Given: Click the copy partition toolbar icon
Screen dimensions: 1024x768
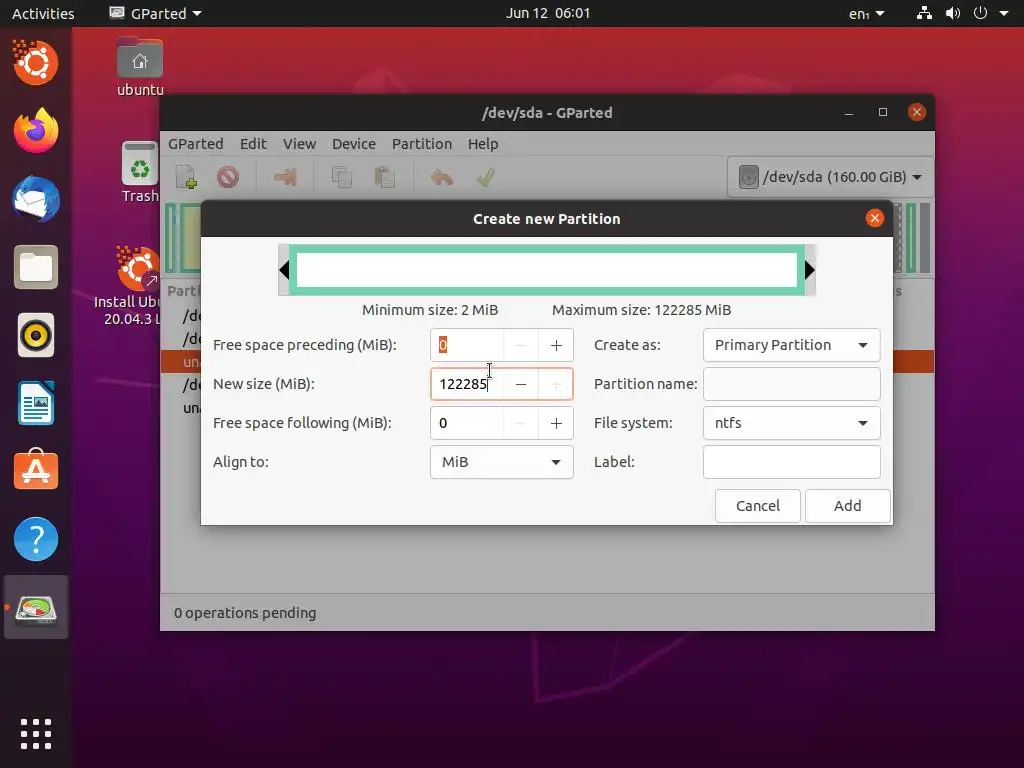Looking at the screenshot, I should (342, 177).
